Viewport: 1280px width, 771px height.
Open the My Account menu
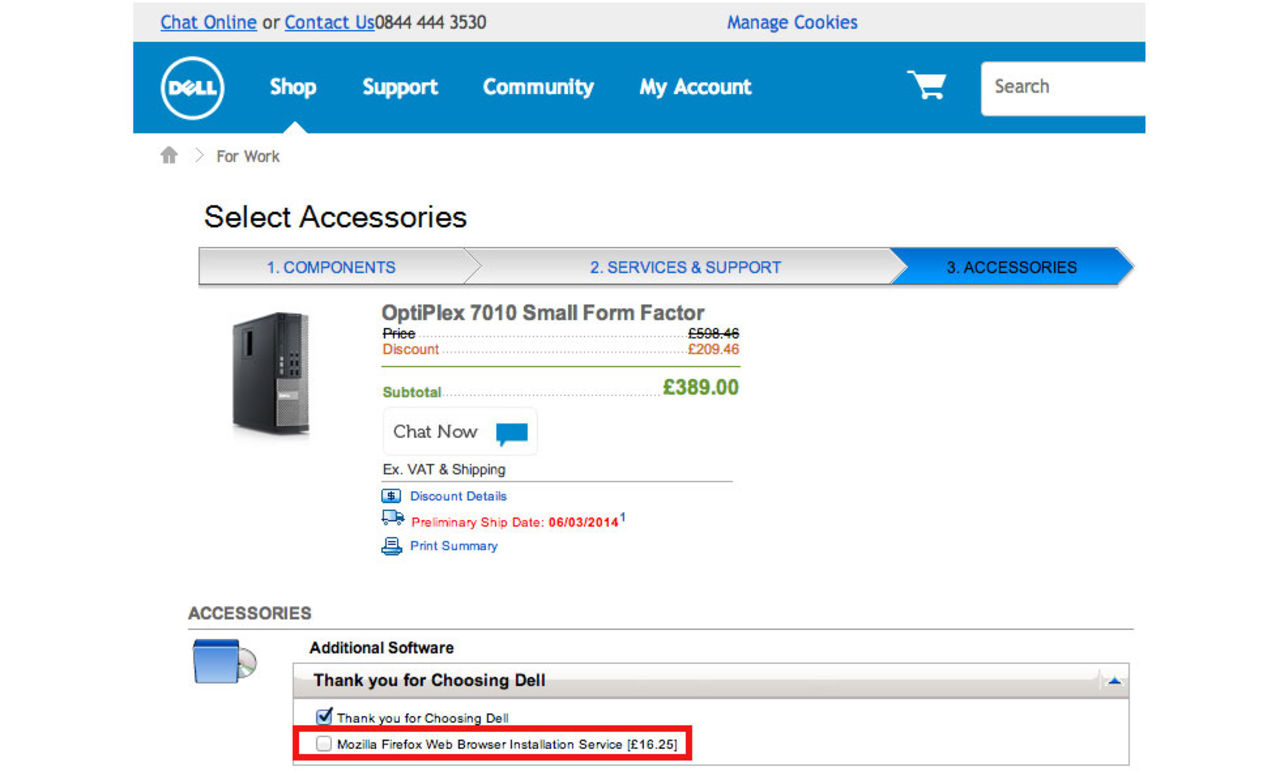(695, 87)
